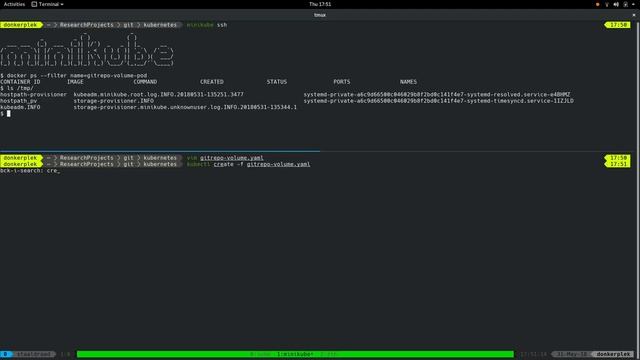This screenshot has height=360, width=640.
Task: Open the Activities overview
Action: click(x=14, y=4)
